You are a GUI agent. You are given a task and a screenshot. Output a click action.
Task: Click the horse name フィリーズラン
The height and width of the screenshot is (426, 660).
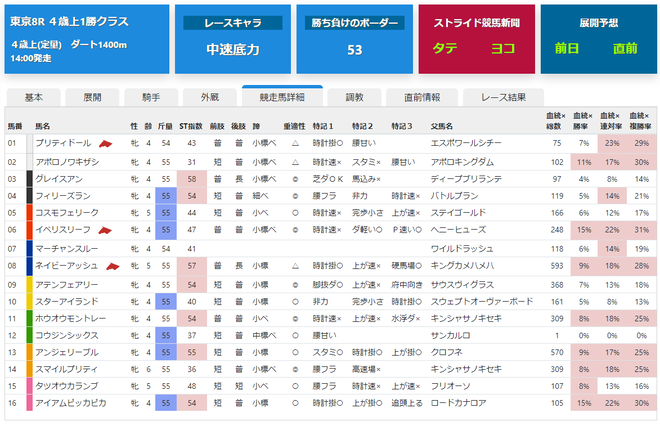(x=63, y=196)
